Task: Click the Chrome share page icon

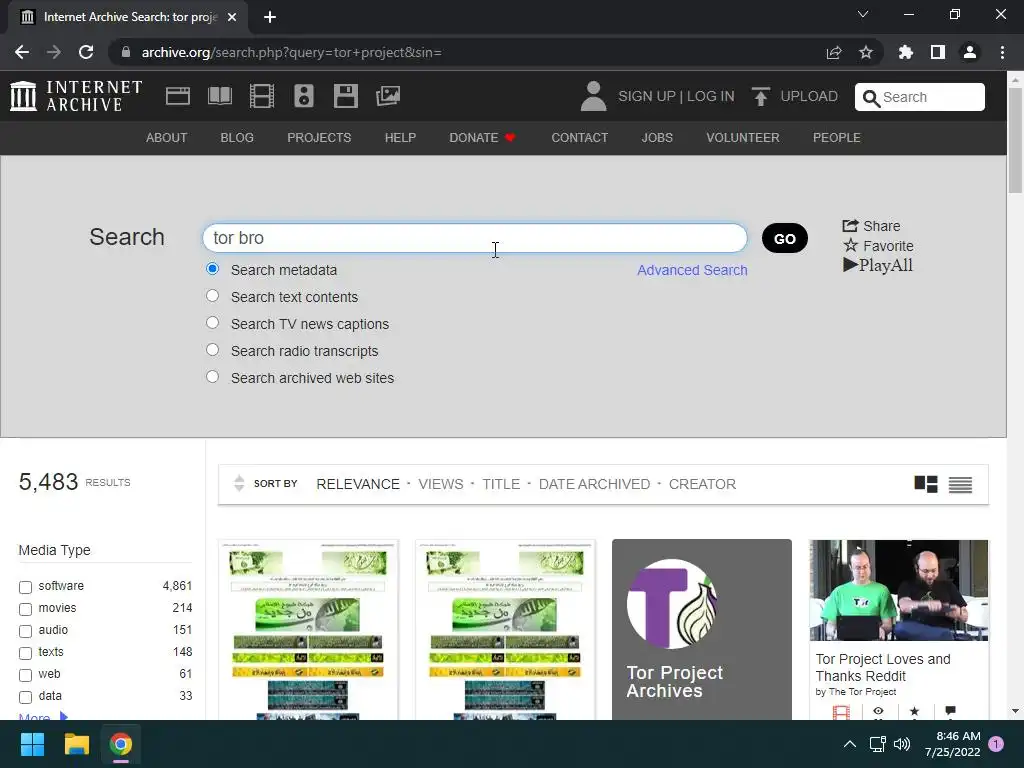Action: (x=833, y=52)
